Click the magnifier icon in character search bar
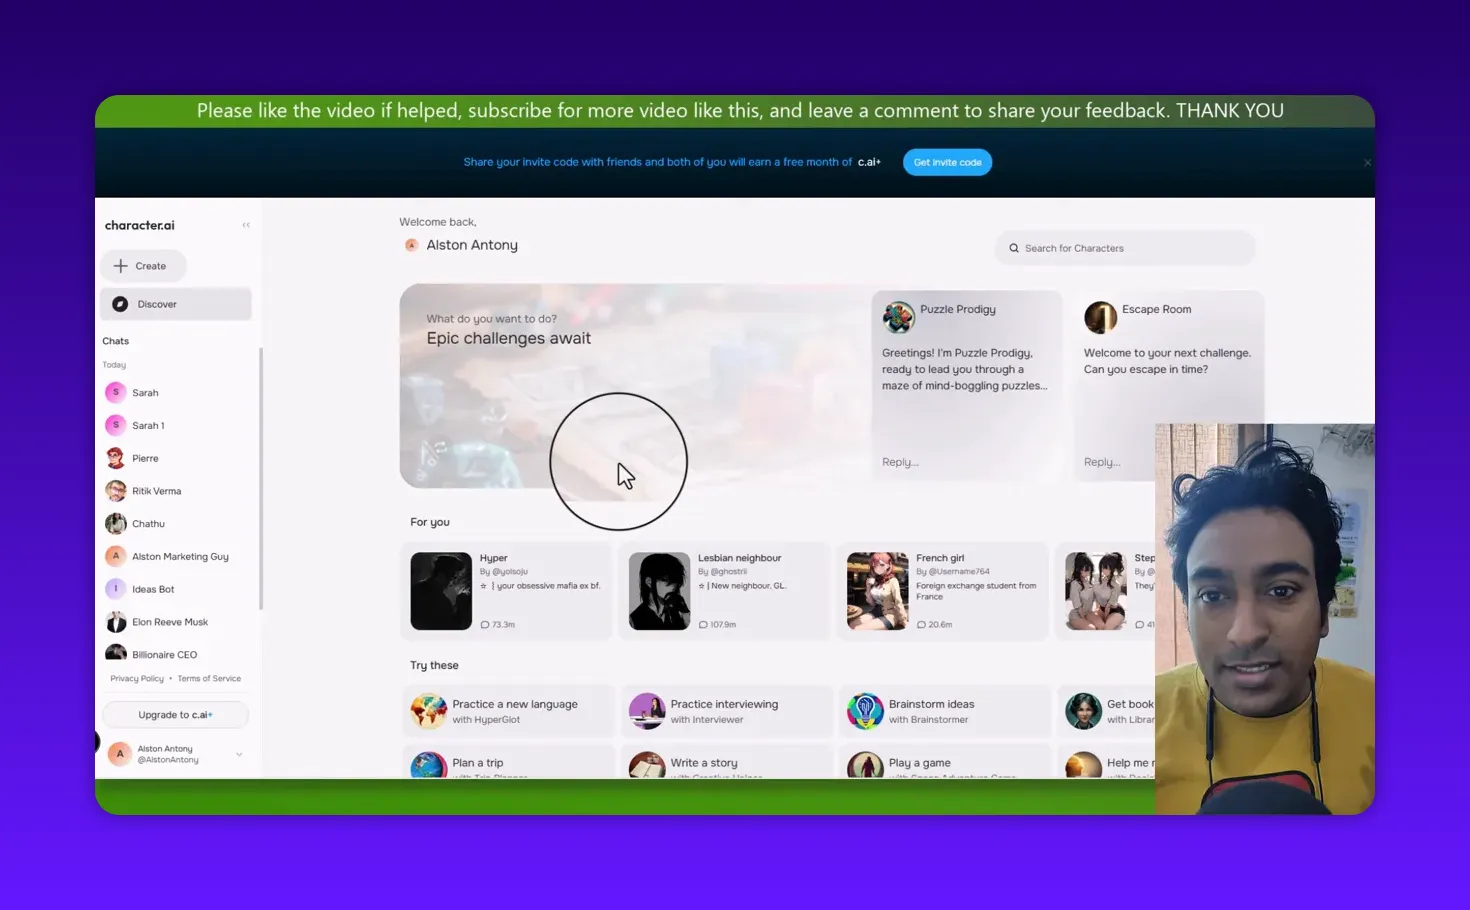The height and width of the screenshot is (910, 1470). click(x=1013, y=247)
